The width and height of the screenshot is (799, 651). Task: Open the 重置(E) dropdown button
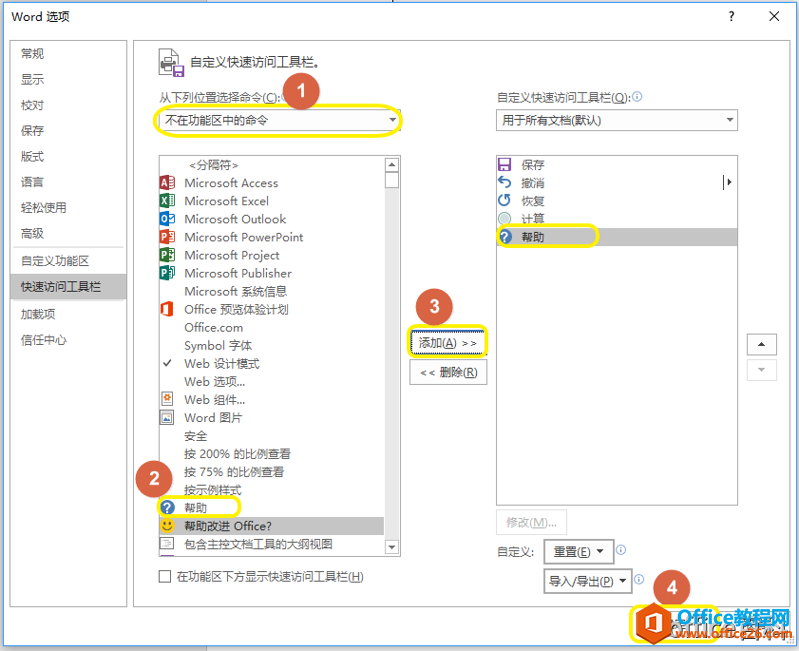pos(578,552)
